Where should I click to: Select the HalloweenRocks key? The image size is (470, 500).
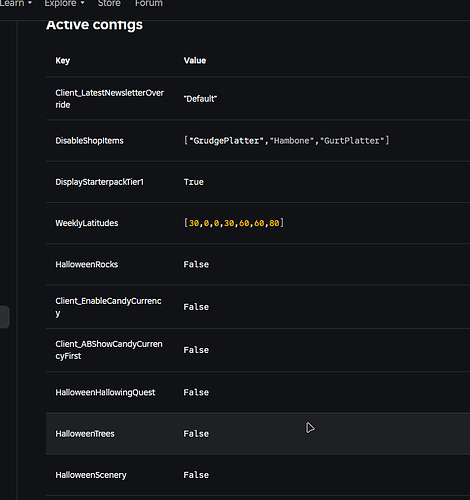tap(87, 264)
